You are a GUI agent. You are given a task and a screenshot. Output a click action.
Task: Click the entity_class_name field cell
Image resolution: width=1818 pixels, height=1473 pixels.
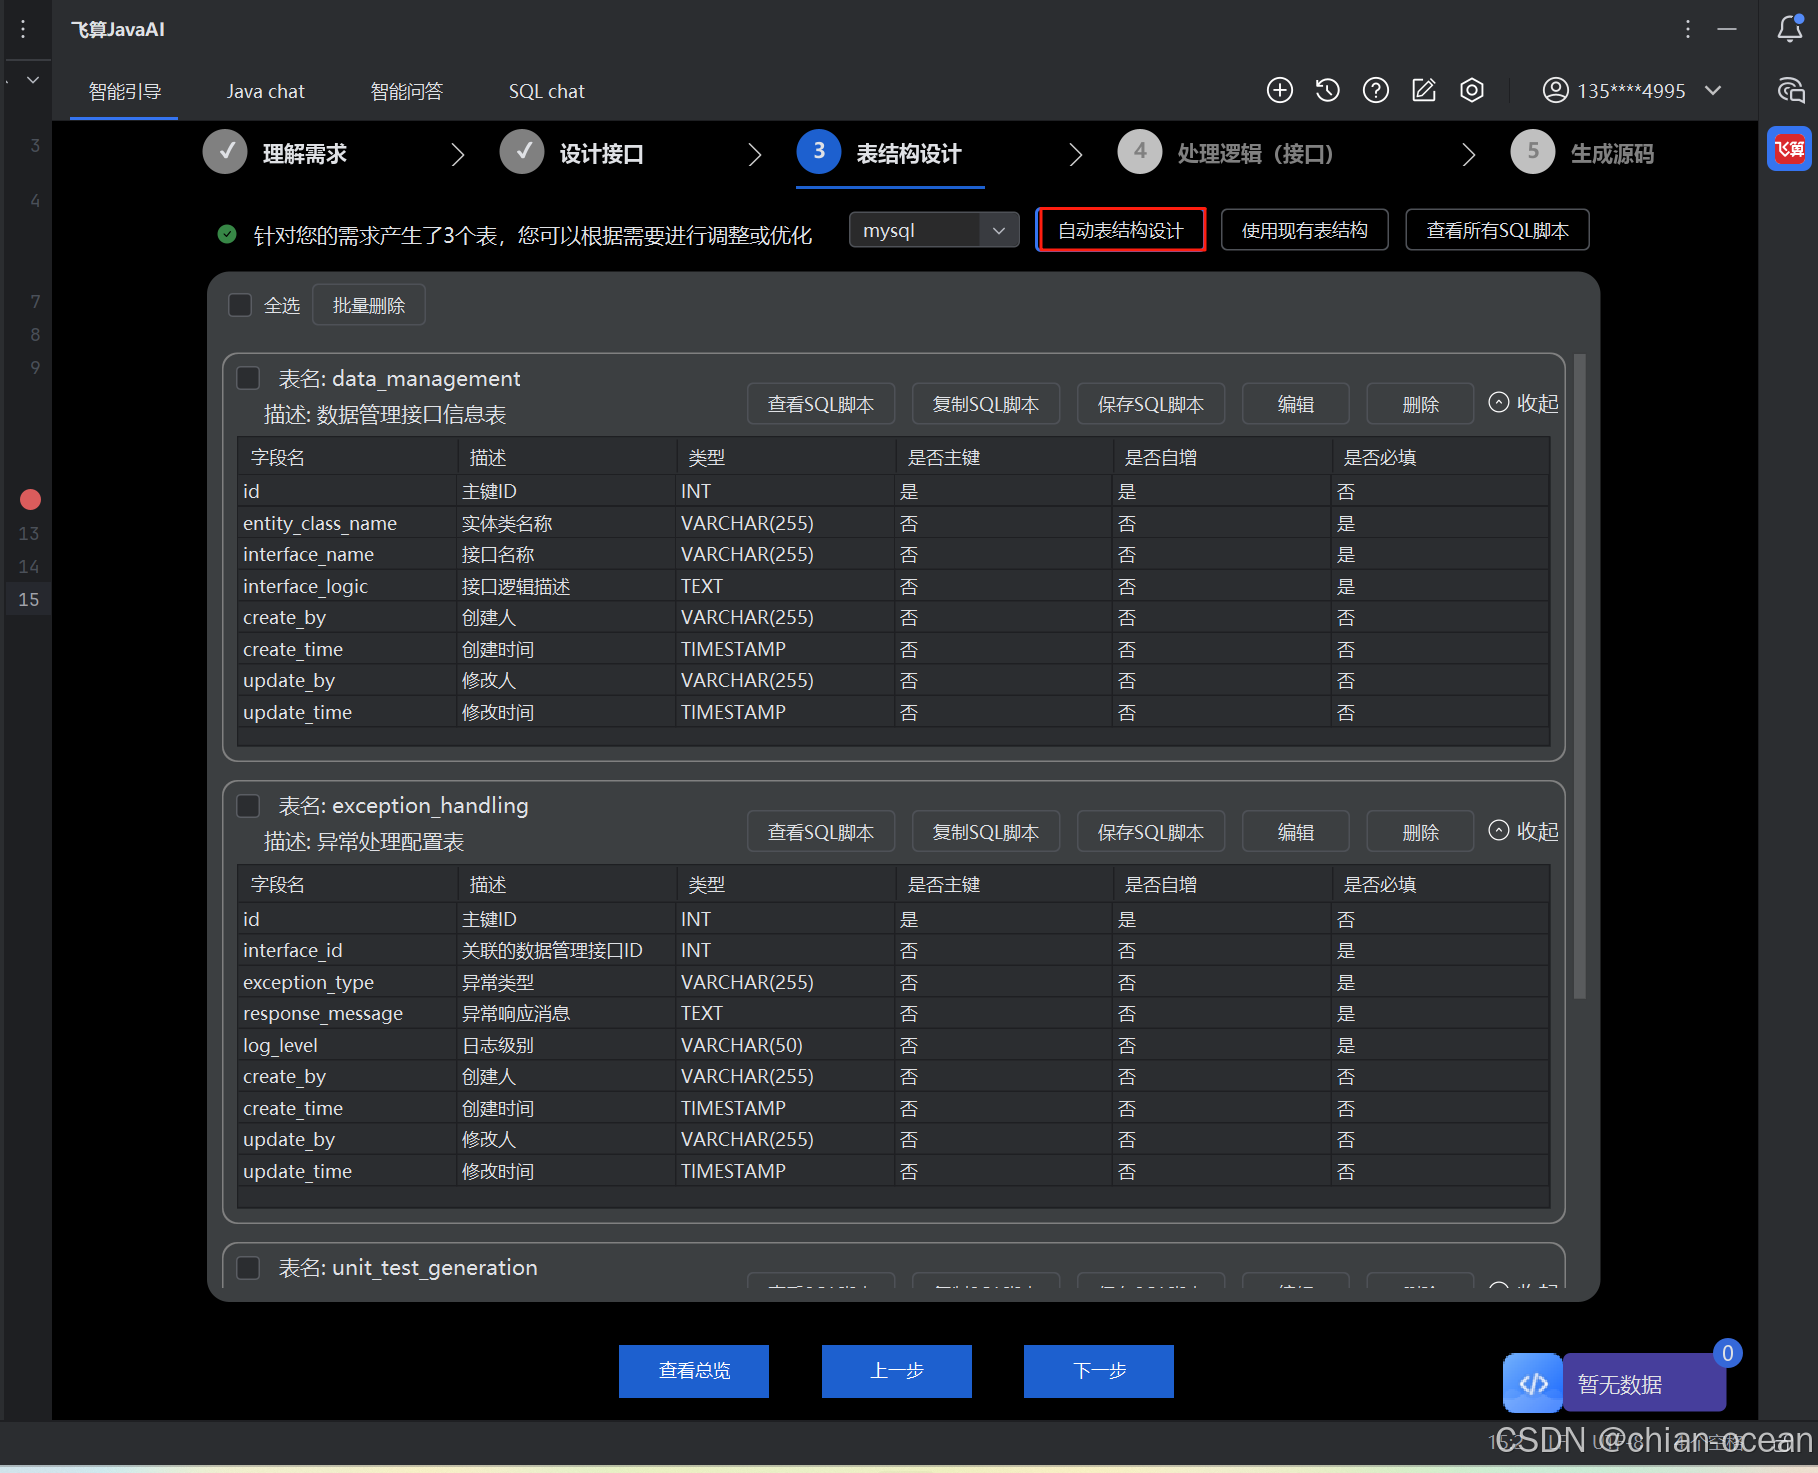click(x=347, y=523)
